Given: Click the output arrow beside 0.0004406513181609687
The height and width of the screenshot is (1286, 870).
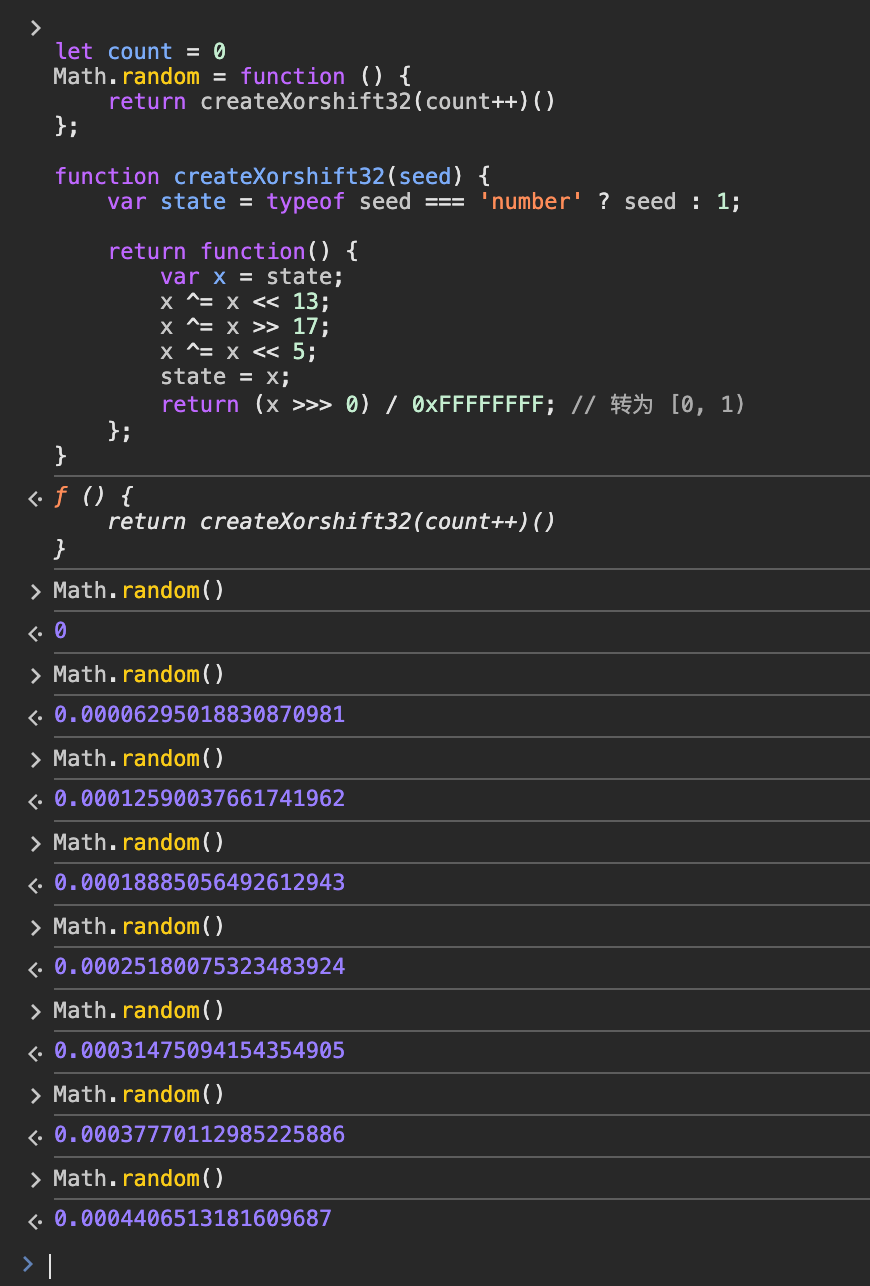Looking at the screenshot, I should [35, 1220].
